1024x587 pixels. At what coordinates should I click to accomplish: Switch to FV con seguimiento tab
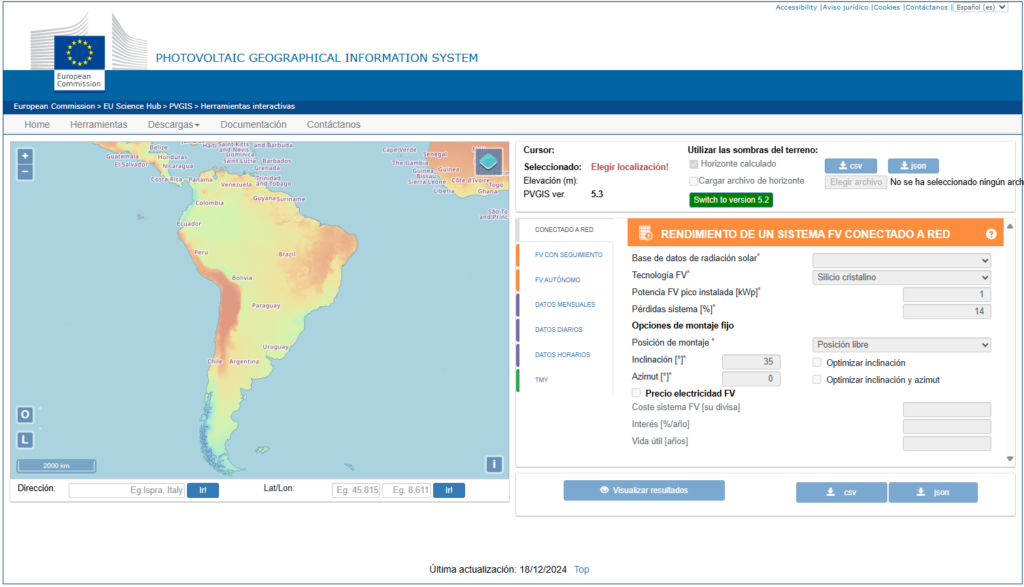569,255
